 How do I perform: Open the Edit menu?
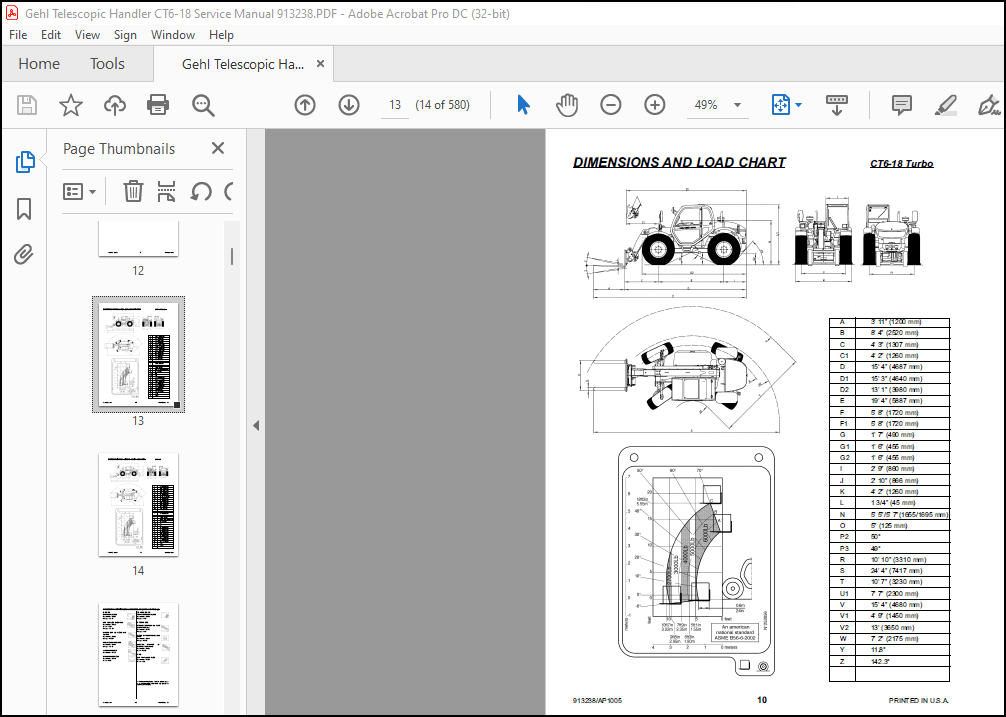[x=51, y=35]
